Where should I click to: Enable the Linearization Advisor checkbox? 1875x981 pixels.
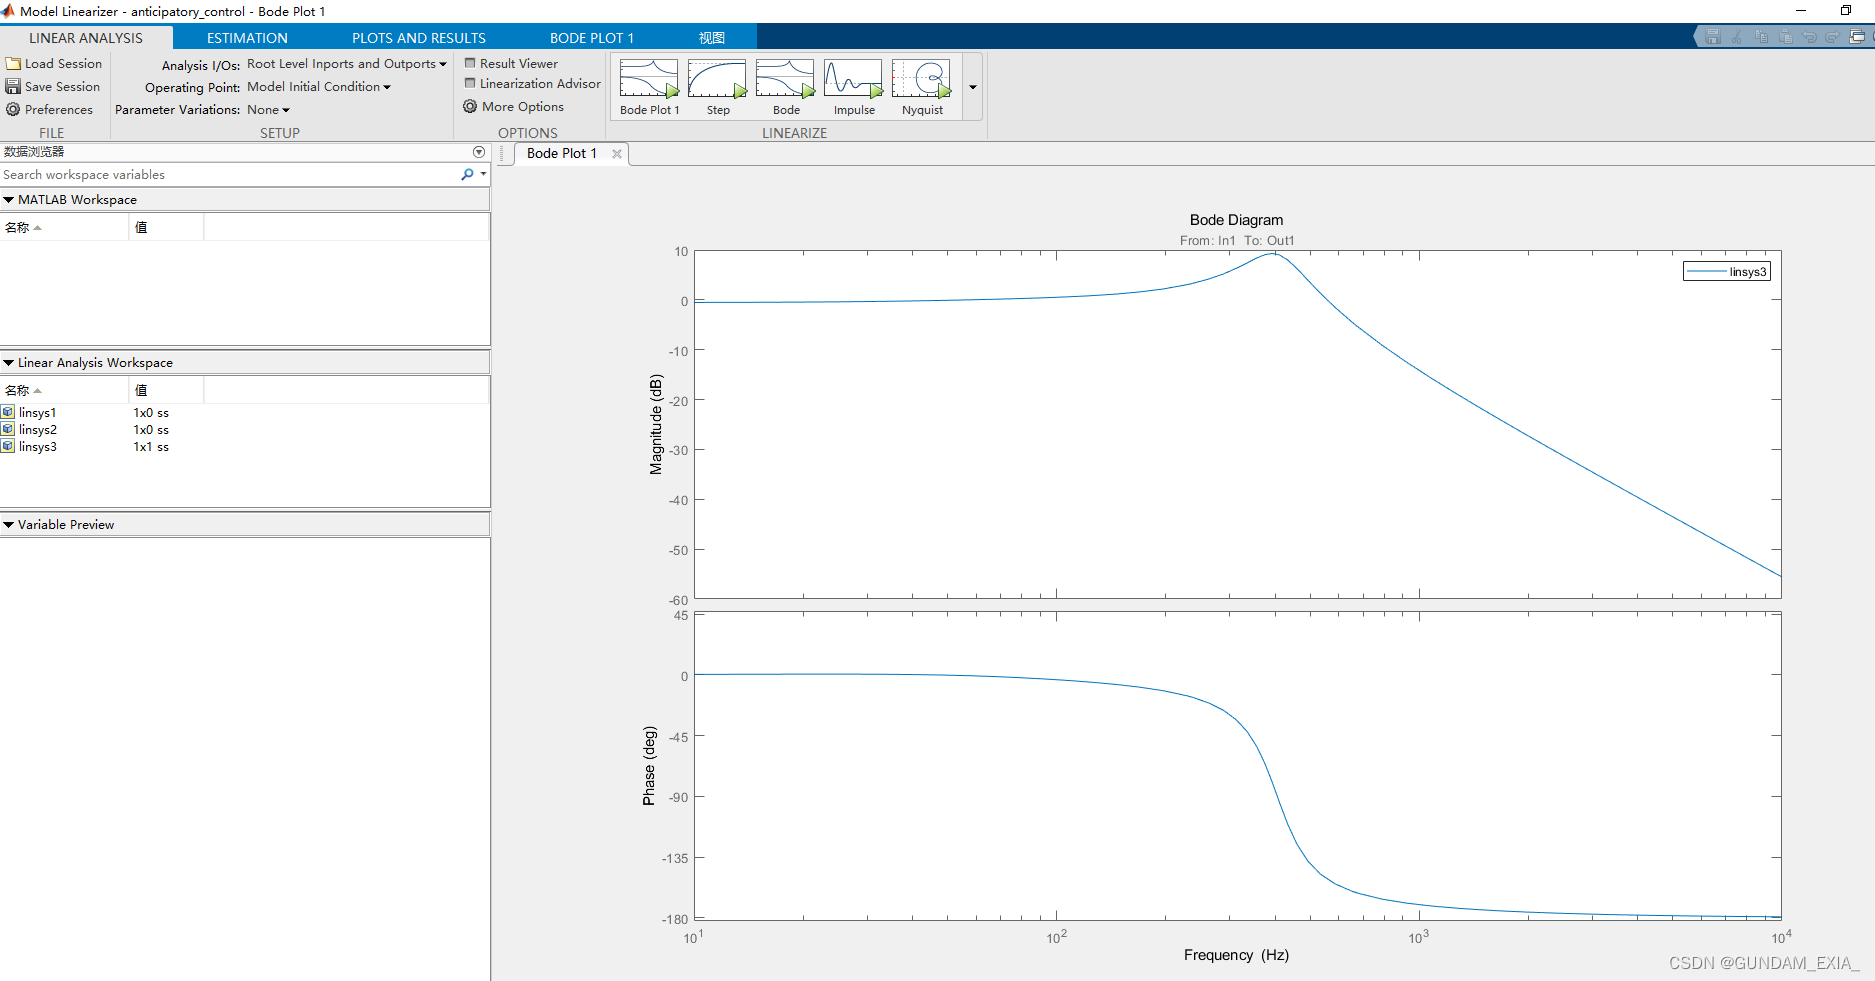[470, 84]
